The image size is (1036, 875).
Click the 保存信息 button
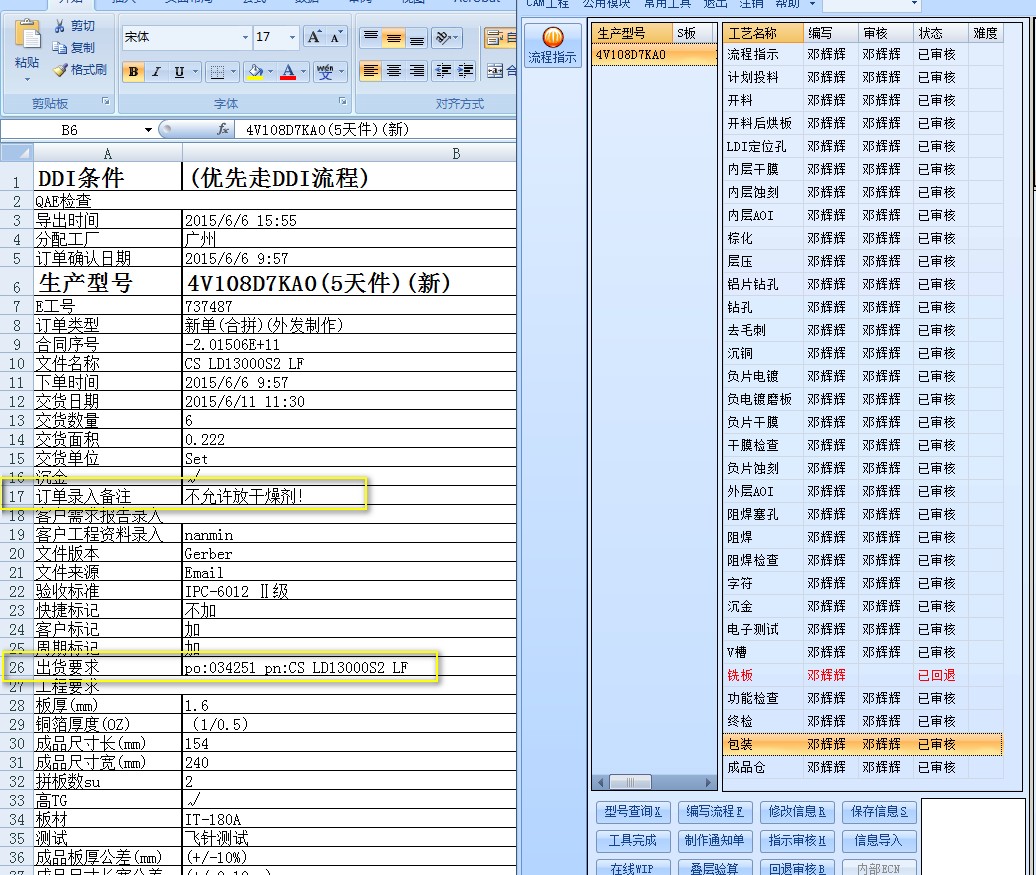pos(879,812)
